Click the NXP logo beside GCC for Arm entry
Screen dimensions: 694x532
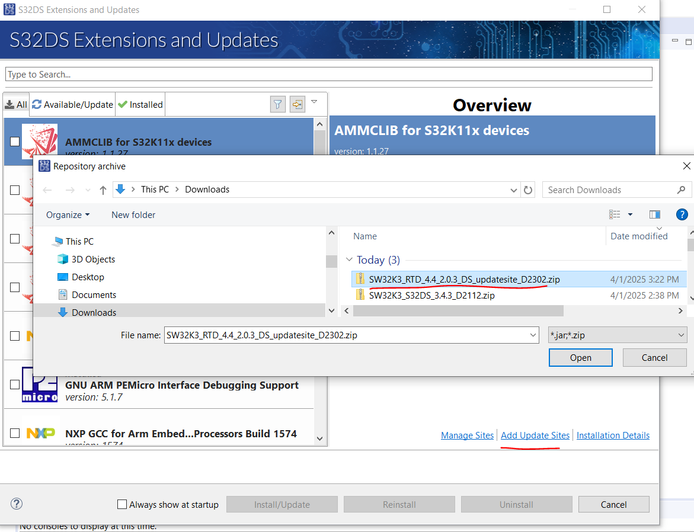coord(41,433)
